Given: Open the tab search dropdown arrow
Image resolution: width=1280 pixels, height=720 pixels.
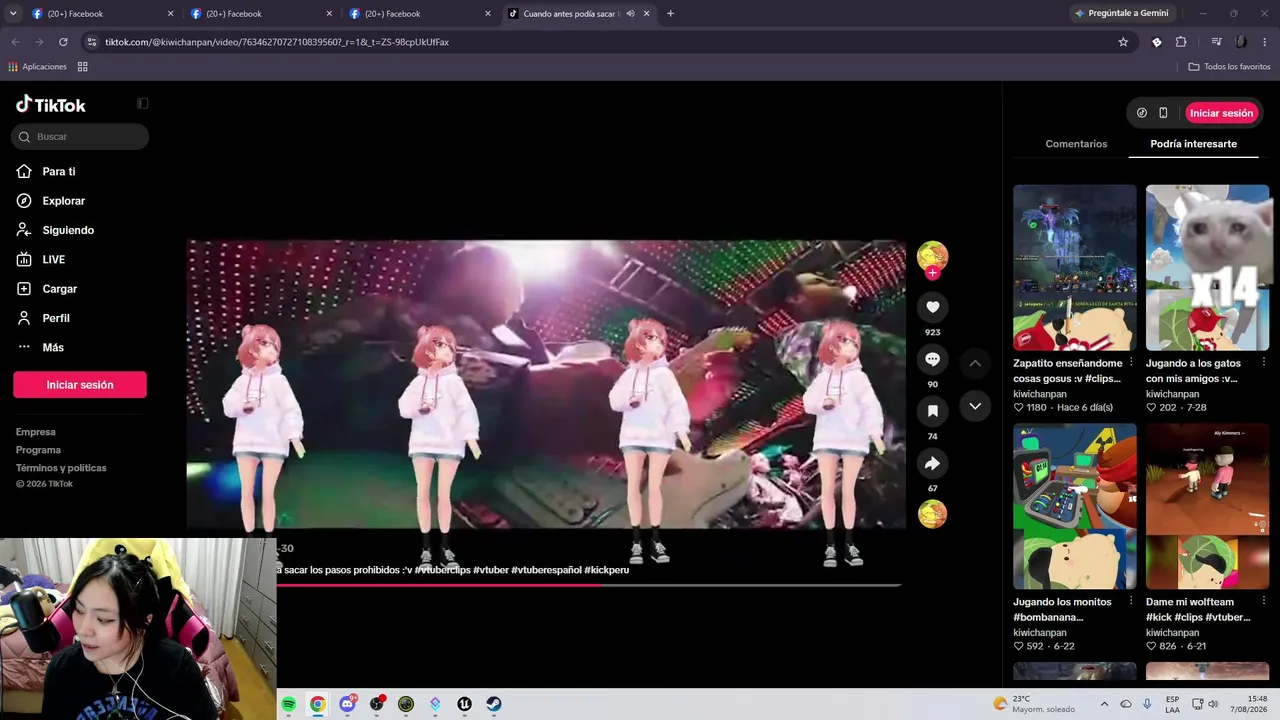Looking at the screenshot, I should click(x=13, y=14).
